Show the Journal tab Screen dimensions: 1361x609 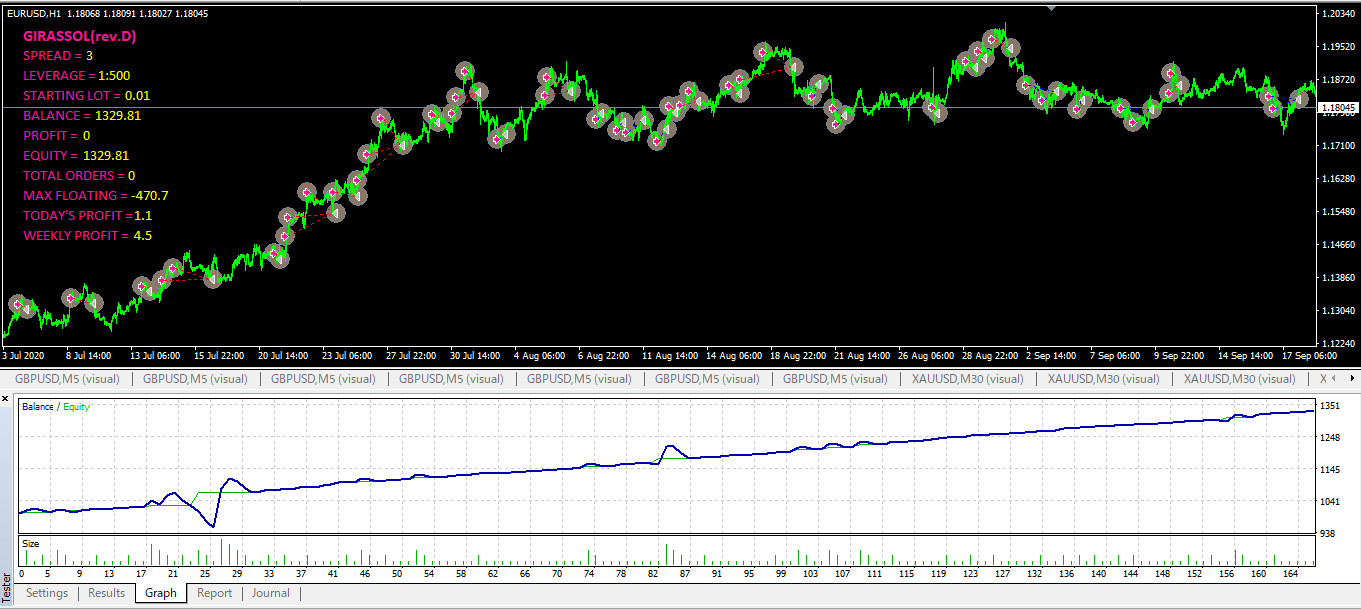click(271, 593)
